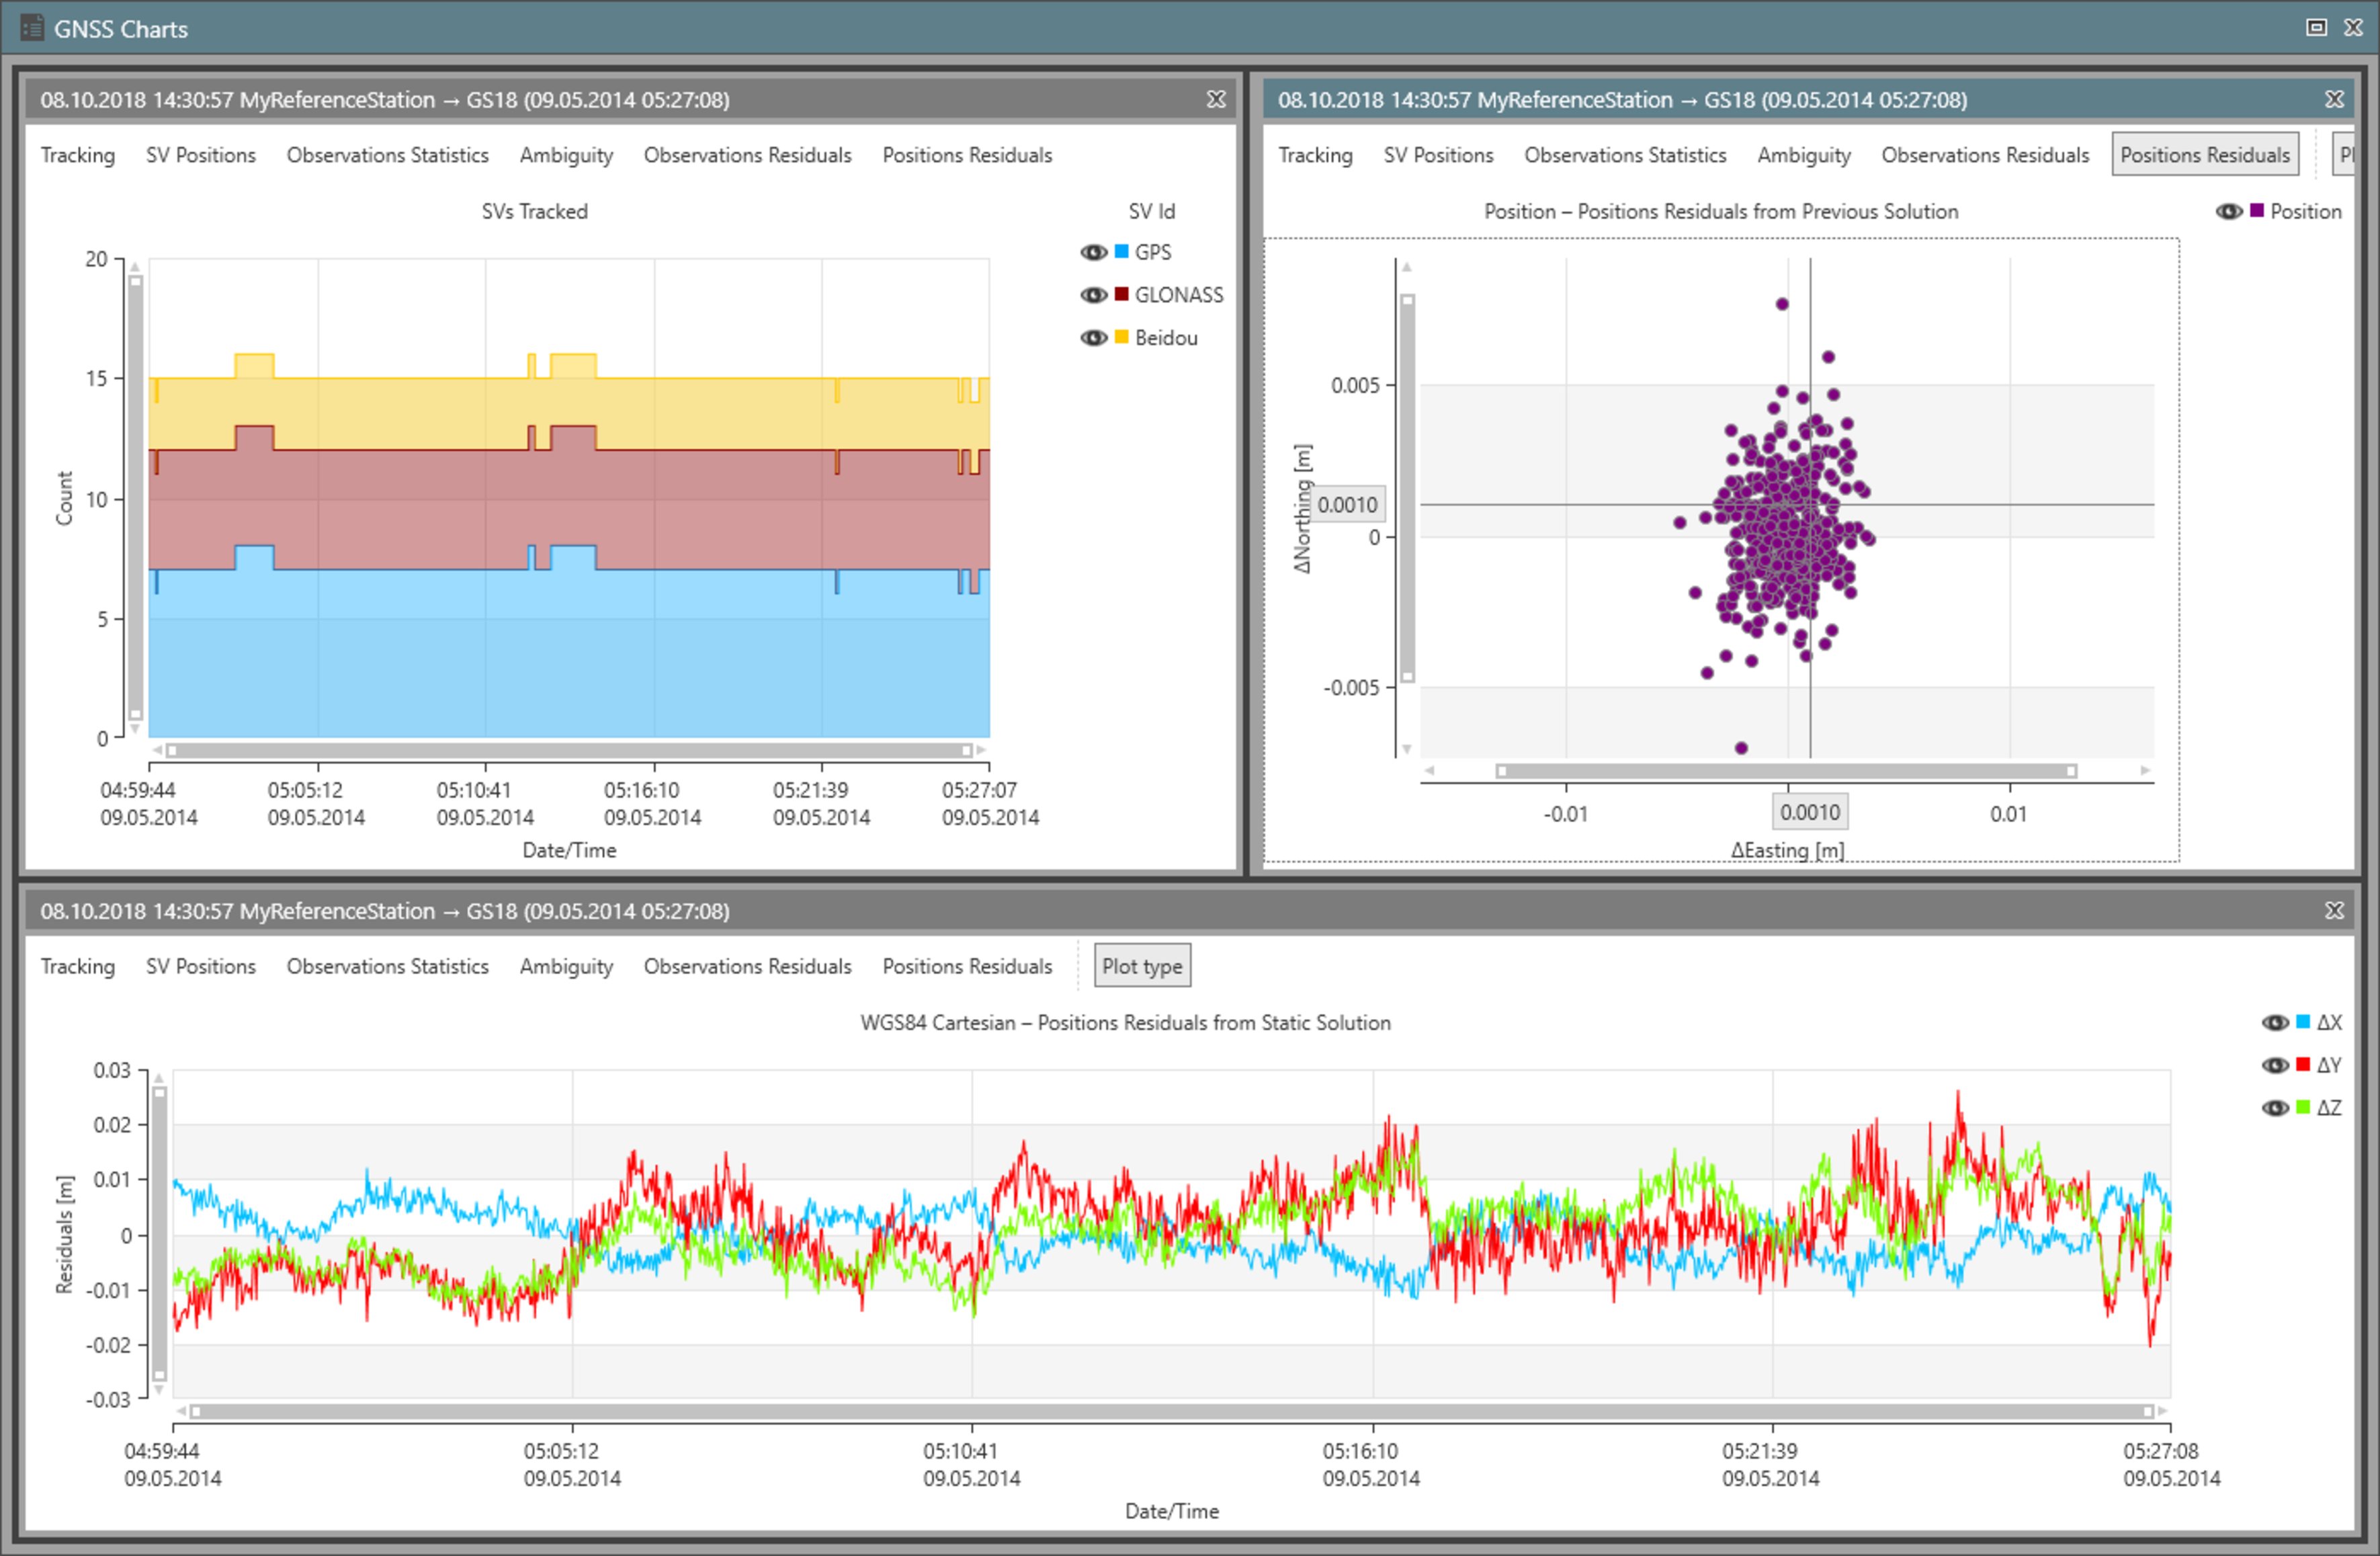2380x1556 pixels.
Task: Open Observations Residuals tab in top-right chart
Action: tap(1986, 155)
